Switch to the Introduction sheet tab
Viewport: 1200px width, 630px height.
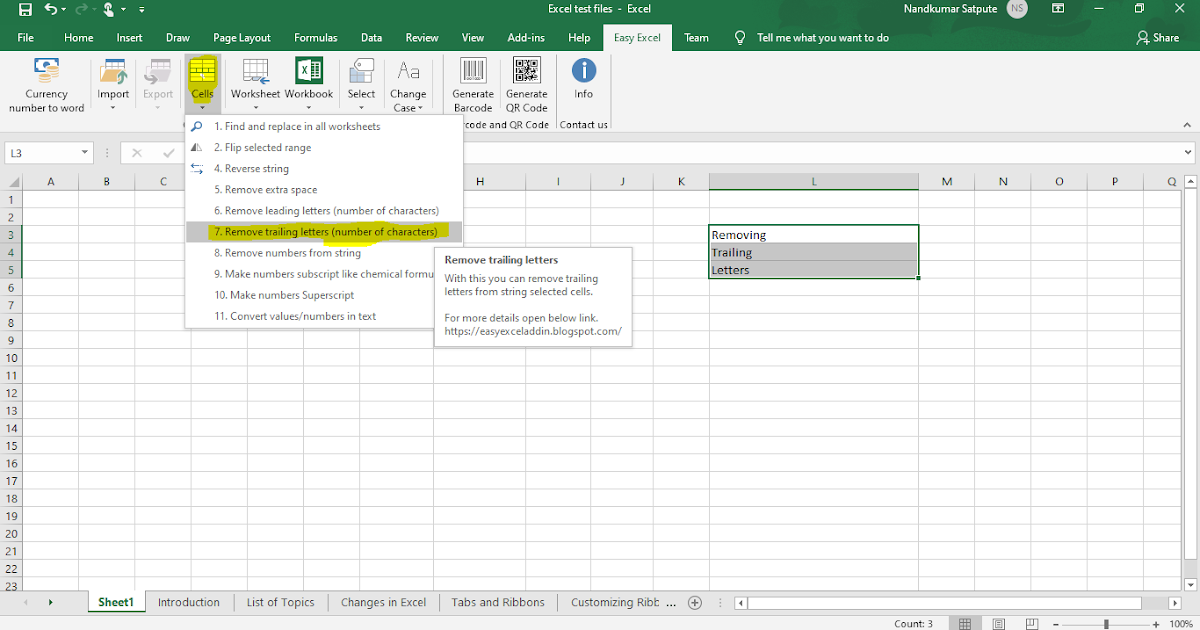(x=188, y=602)
